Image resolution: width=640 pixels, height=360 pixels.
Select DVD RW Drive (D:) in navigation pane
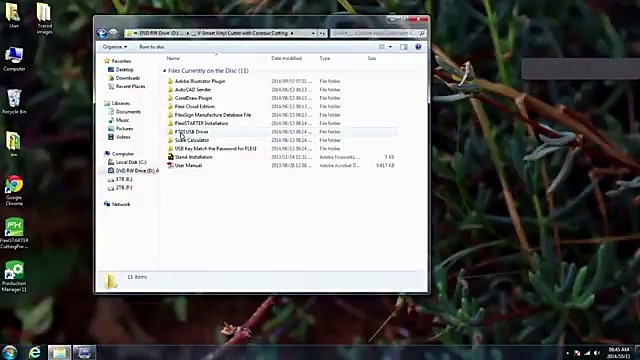[x=133, y=171]
